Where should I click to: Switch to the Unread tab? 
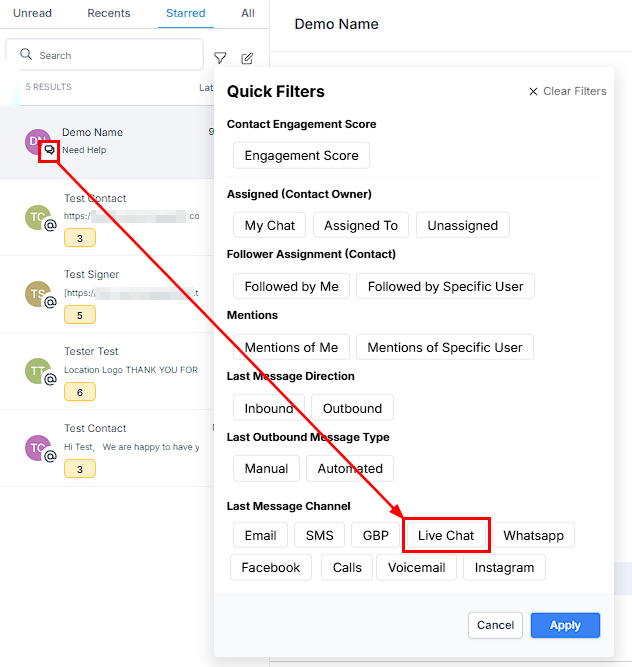(x=32, y=13)
